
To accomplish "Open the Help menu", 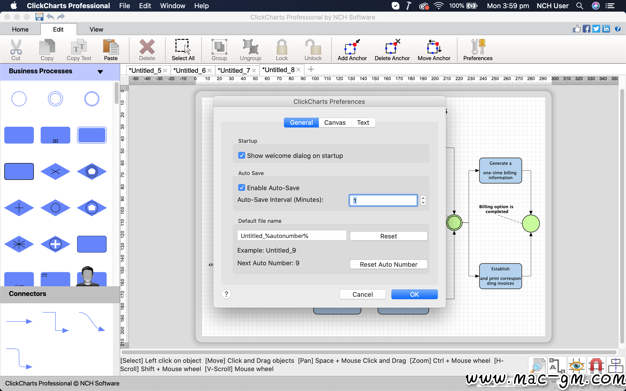I will click(x=202, y=6).
